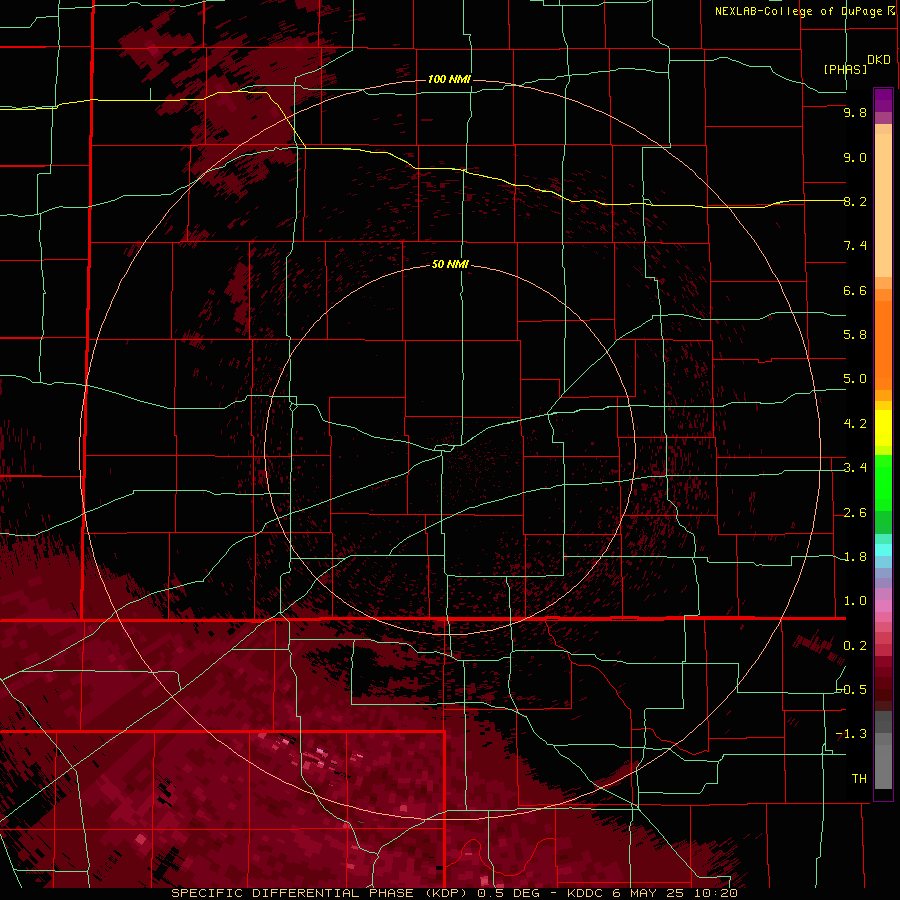This screenshot has width=900, height=900.
Task: Pick the pink segment of the color bar
Action: coord(883,606)
